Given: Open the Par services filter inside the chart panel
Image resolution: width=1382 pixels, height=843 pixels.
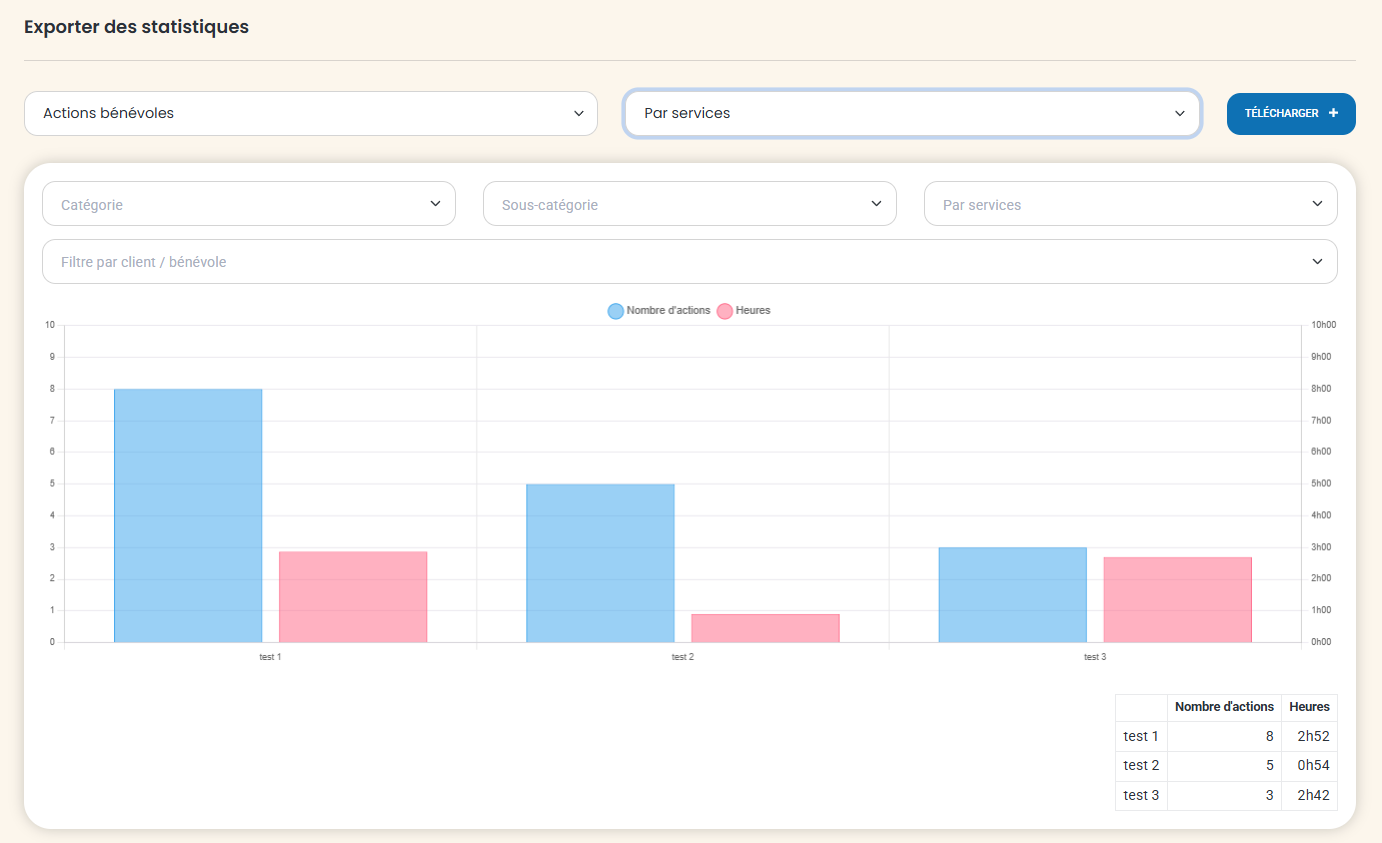Looking at the screenshot, I should [x=1130, y=204].
